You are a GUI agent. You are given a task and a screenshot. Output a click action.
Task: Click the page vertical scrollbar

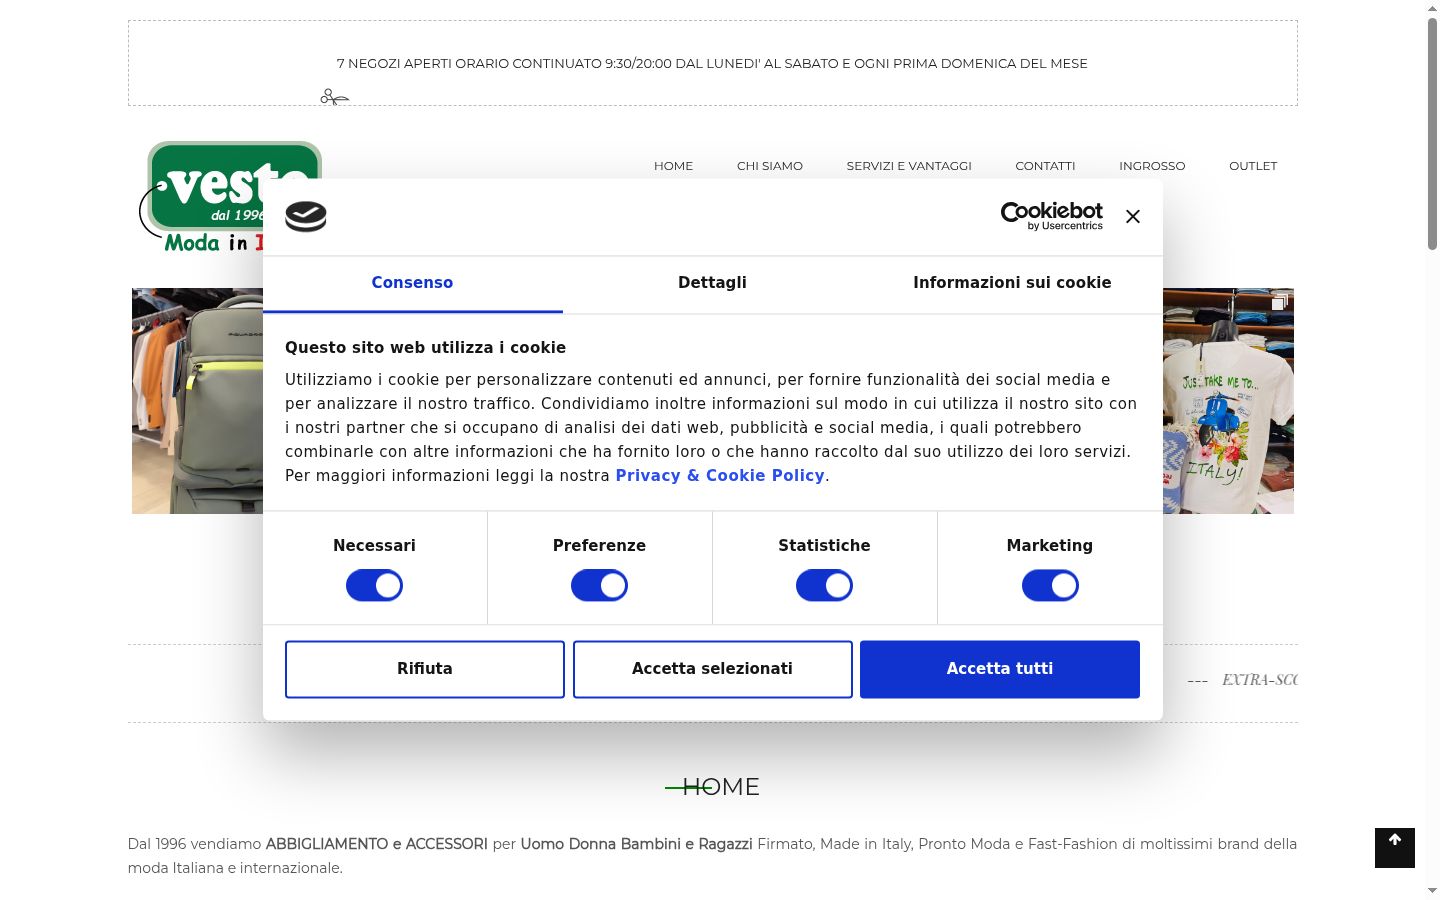click(x=1432, y=134)
